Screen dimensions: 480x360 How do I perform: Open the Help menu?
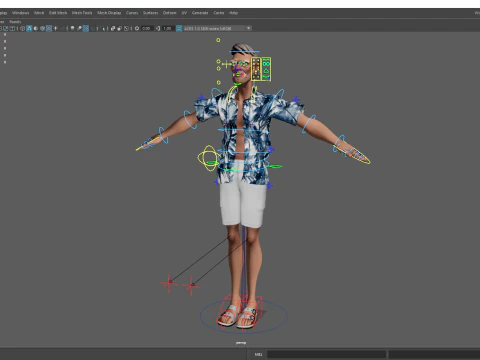[233, 13]
